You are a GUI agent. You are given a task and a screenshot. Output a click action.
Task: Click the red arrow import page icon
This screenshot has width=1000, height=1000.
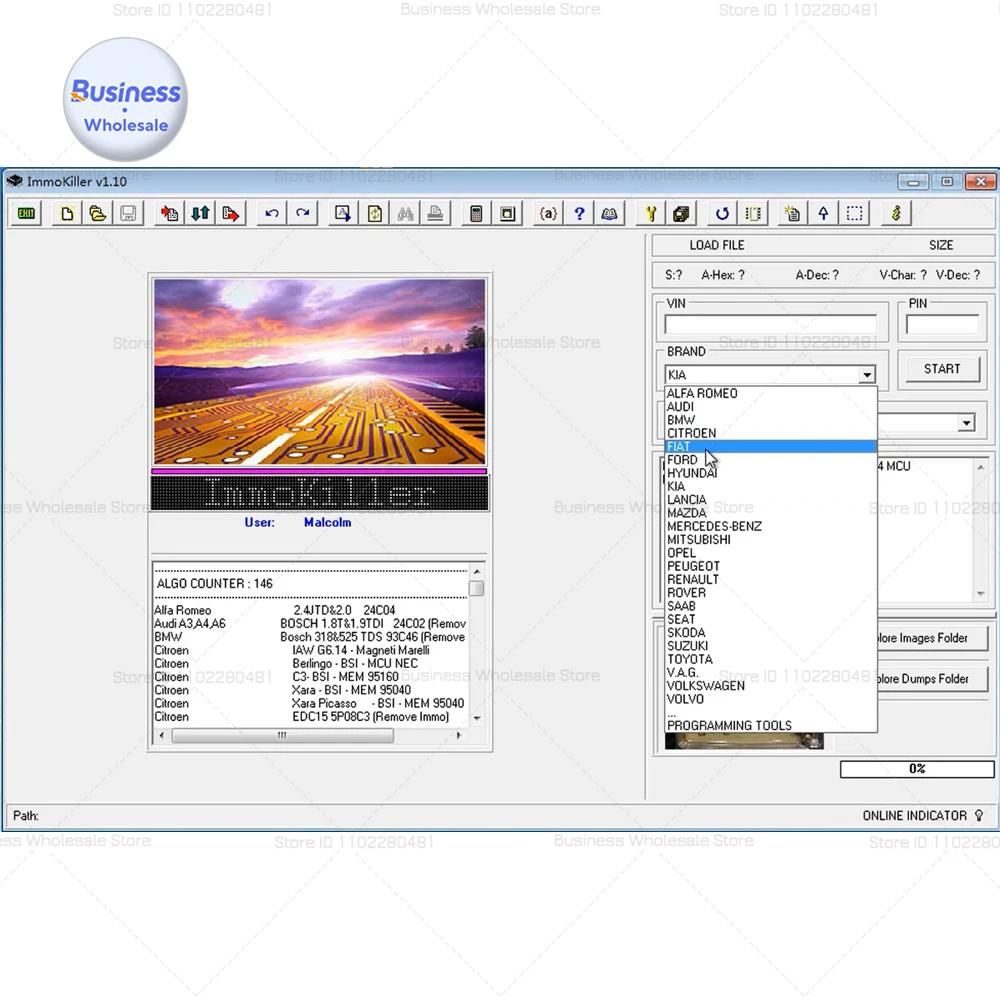(169, 214)
